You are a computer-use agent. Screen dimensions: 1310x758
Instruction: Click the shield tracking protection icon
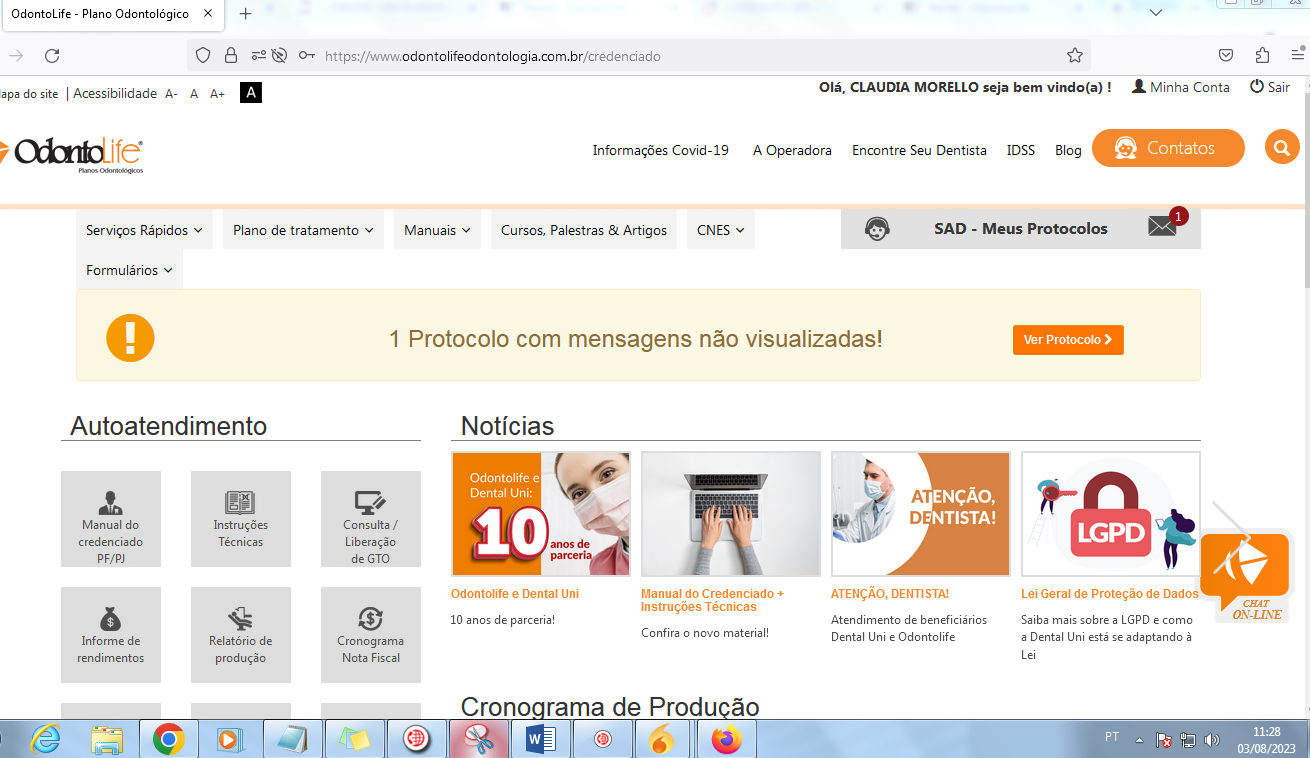203,56
